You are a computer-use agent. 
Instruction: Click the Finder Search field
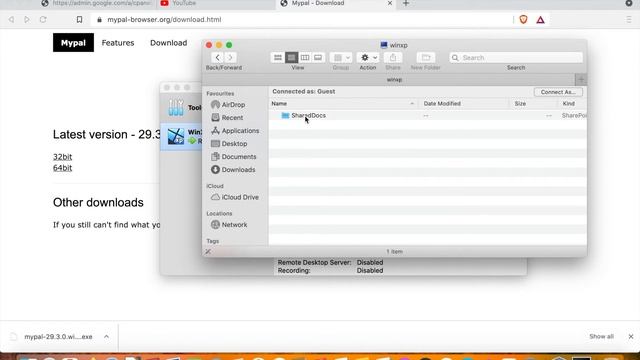[516, 58]
